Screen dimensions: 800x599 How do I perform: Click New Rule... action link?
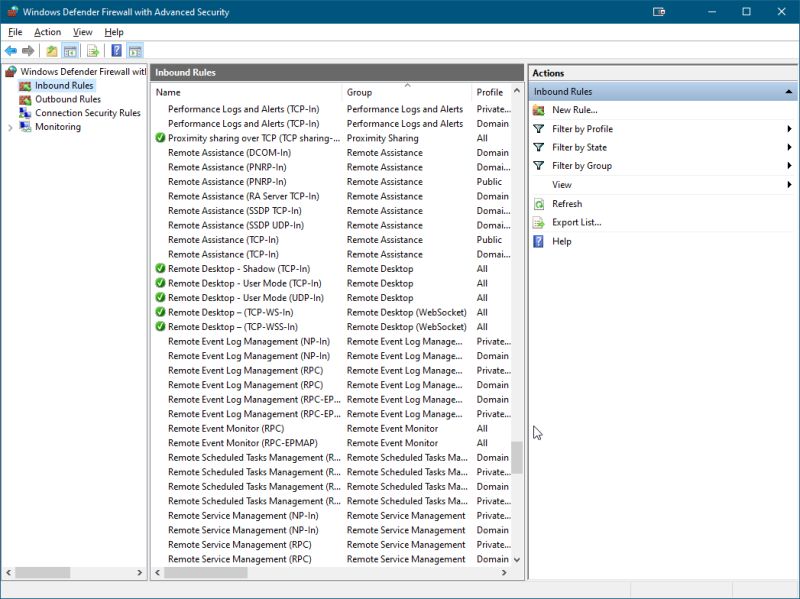[x=574, y=110]
